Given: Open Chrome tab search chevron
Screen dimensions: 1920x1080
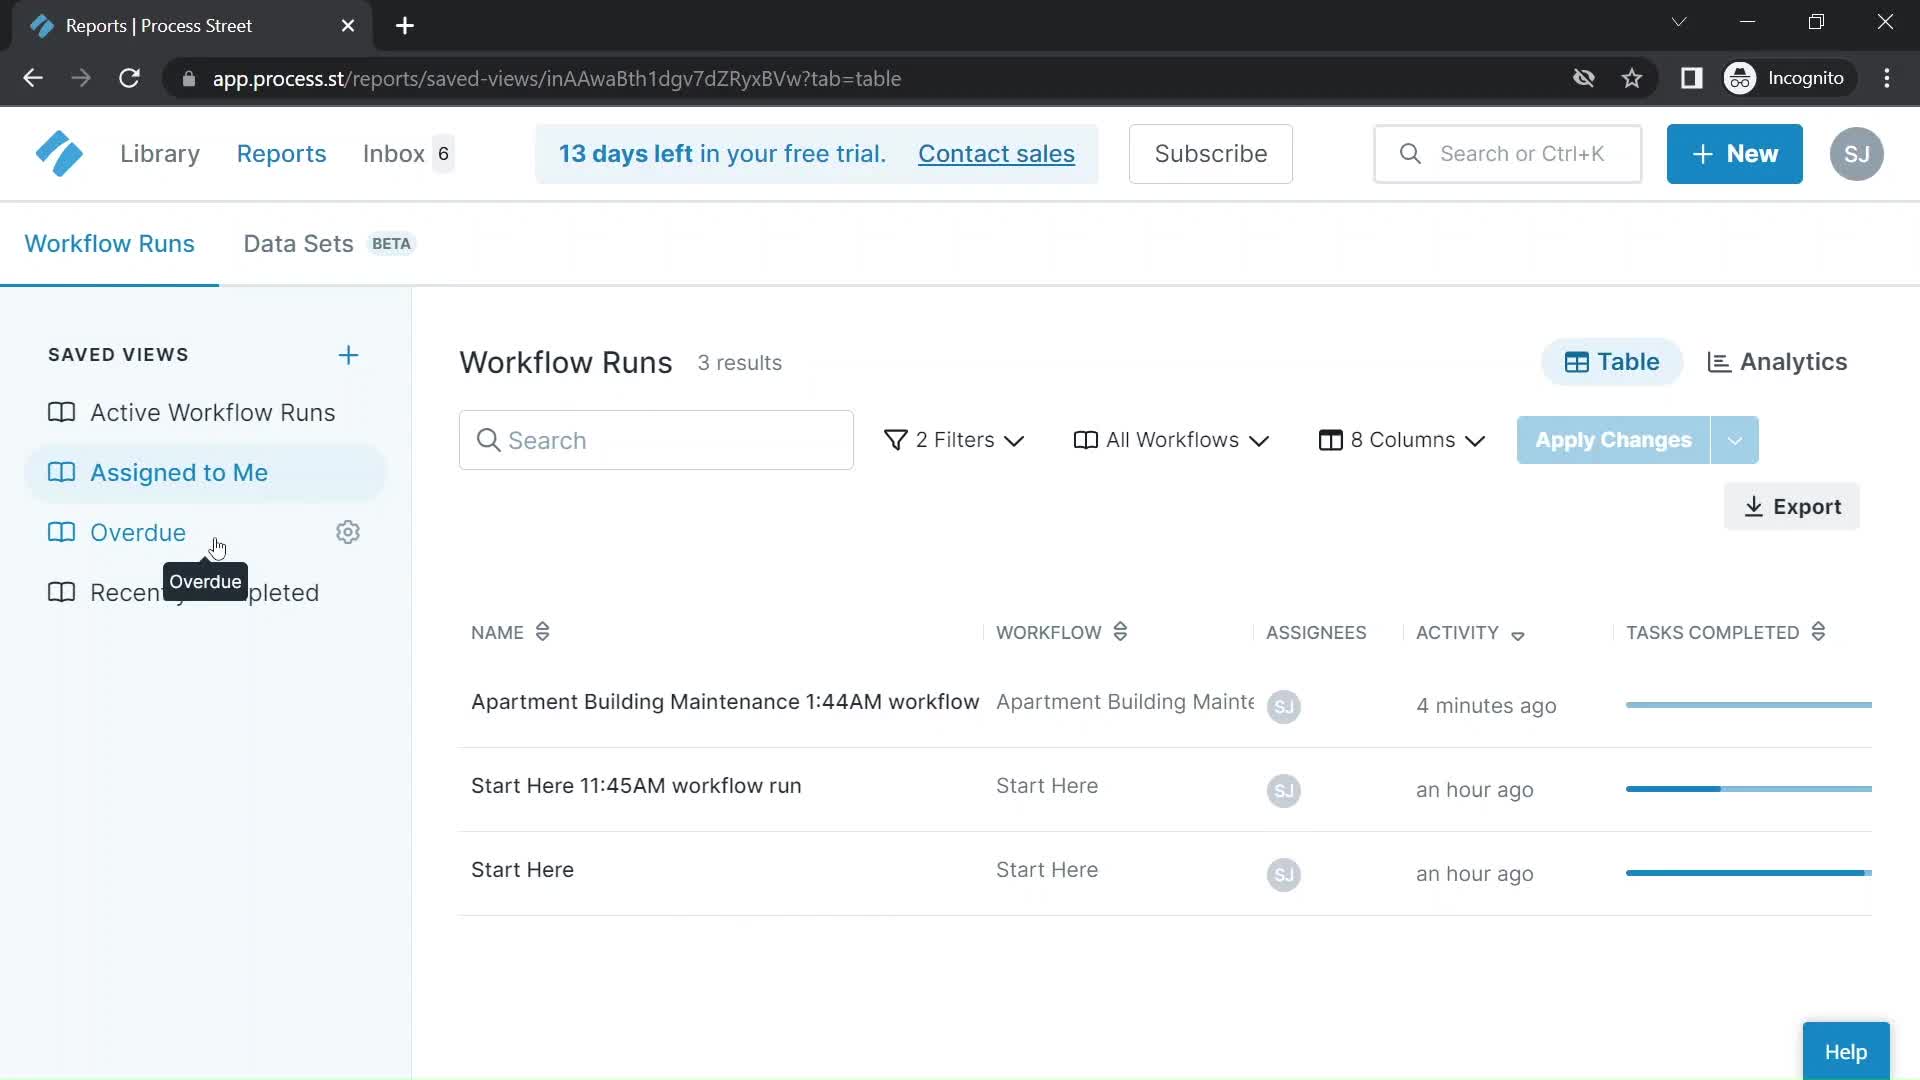Looking at the screenshot, I should point(1679,22).
